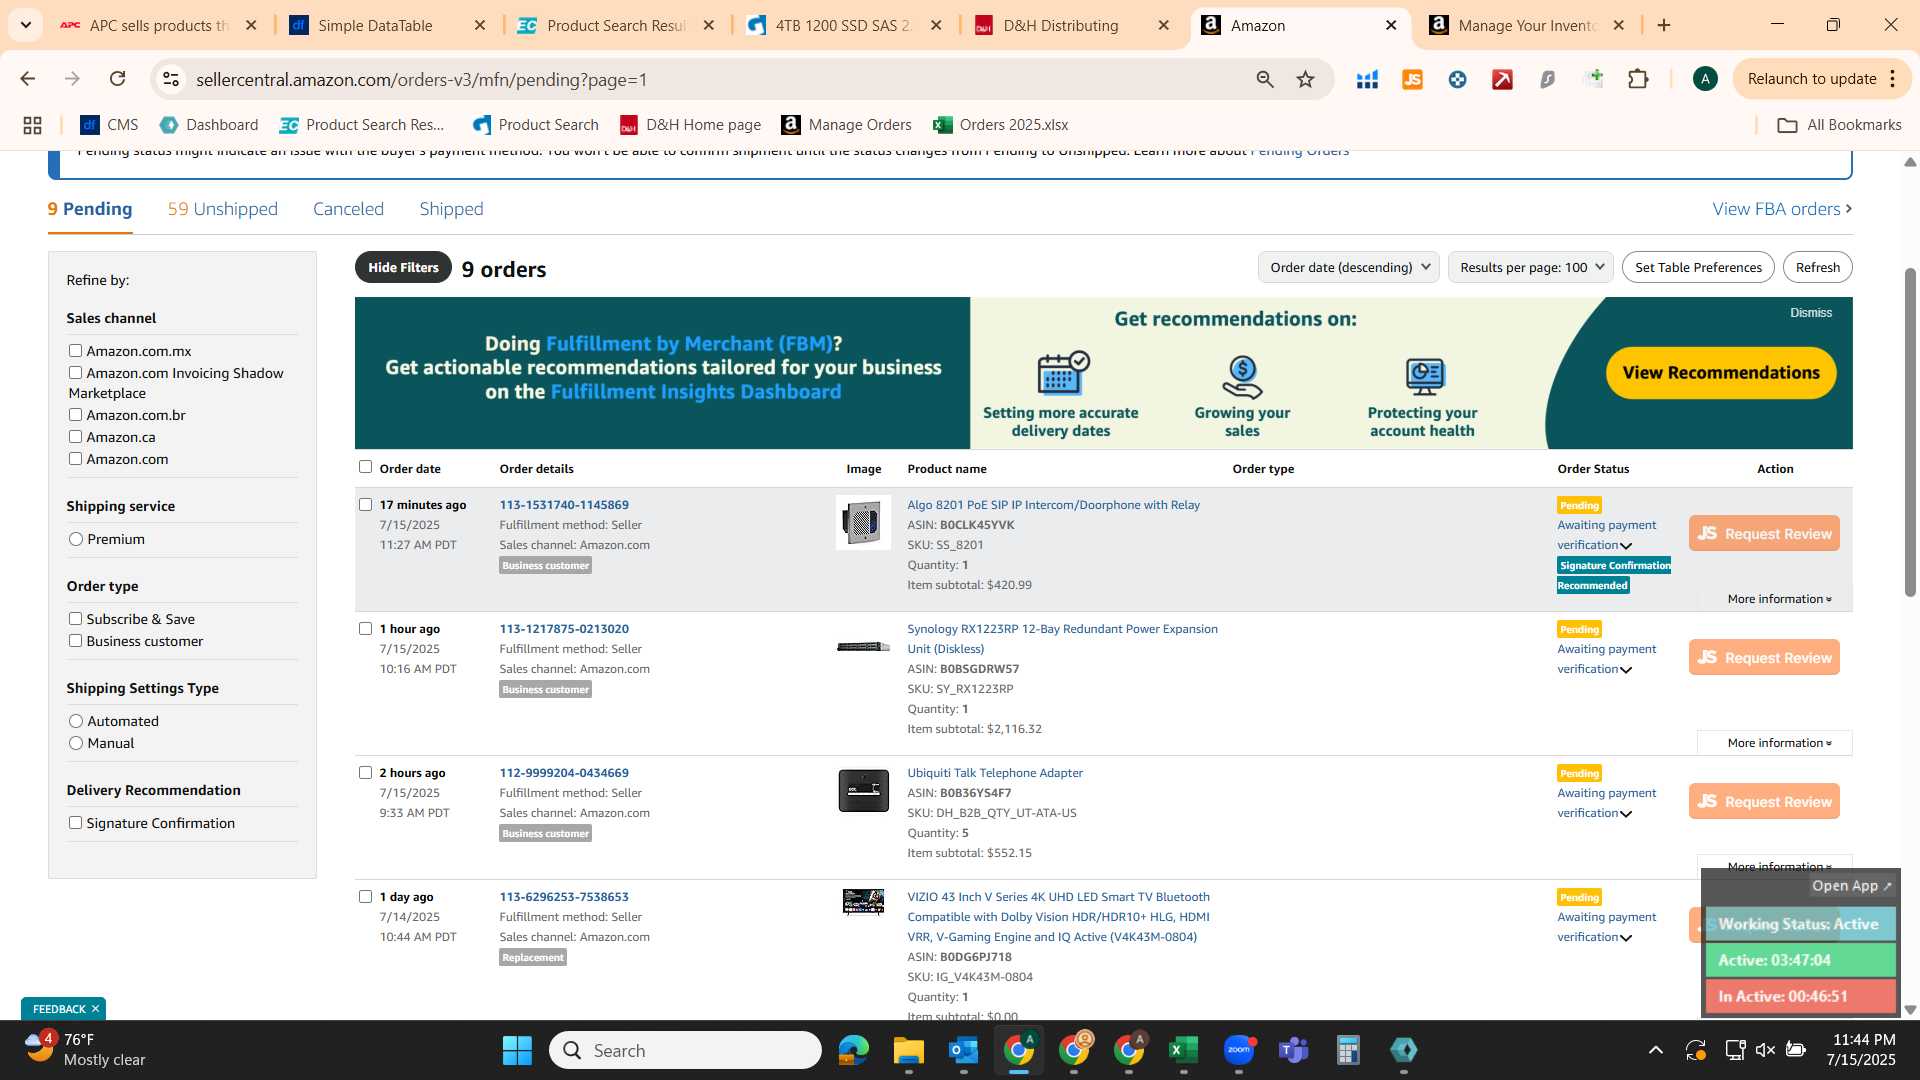Viewport: 1920px width, 1080px height.
Task: Switch to the Canceled orders tab
Action: coord(348,209)
